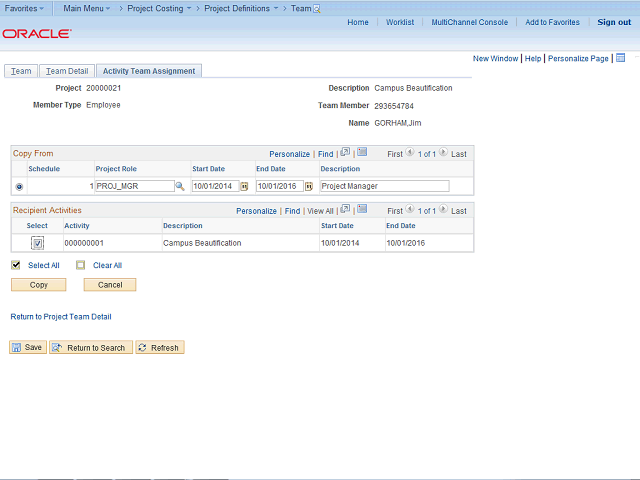Click Sign out

tap(614, 22)
